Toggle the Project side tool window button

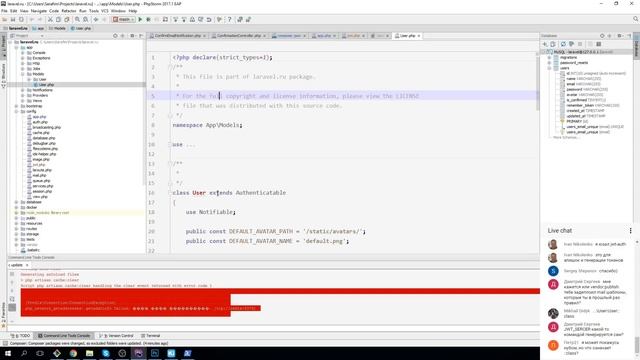(3, 46)
